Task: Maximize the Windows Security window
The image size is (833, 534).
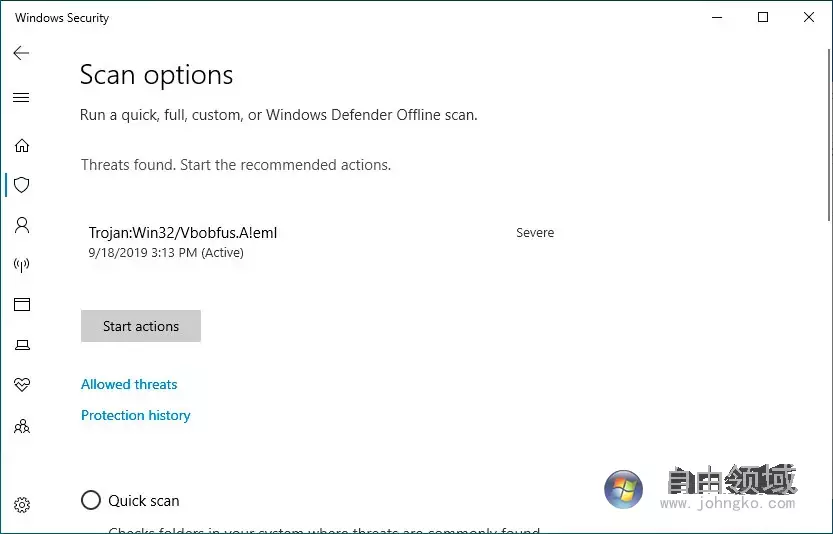Action: [763, 18]
